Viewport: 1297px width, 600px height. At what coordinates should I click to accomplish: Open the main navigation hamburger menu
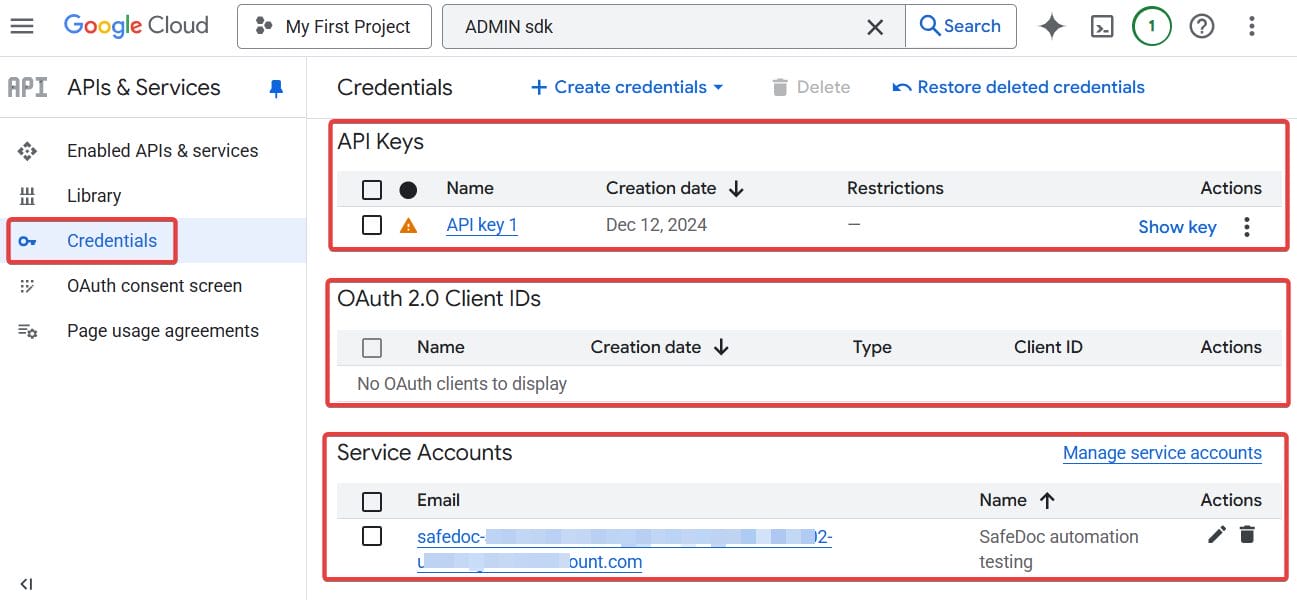(x=22, y=26)
